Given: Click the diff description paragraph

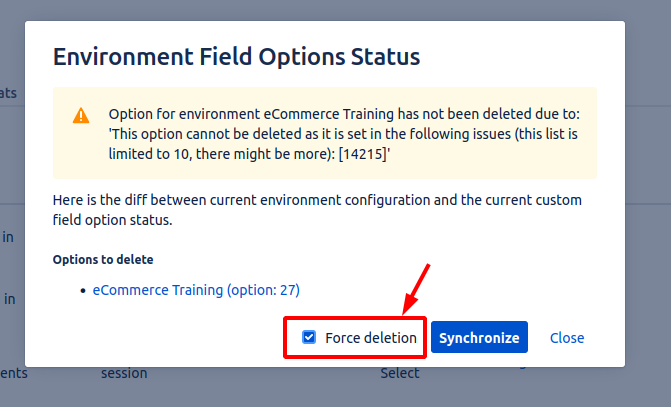Looking at the screenshot, I should tap(317, 210).
